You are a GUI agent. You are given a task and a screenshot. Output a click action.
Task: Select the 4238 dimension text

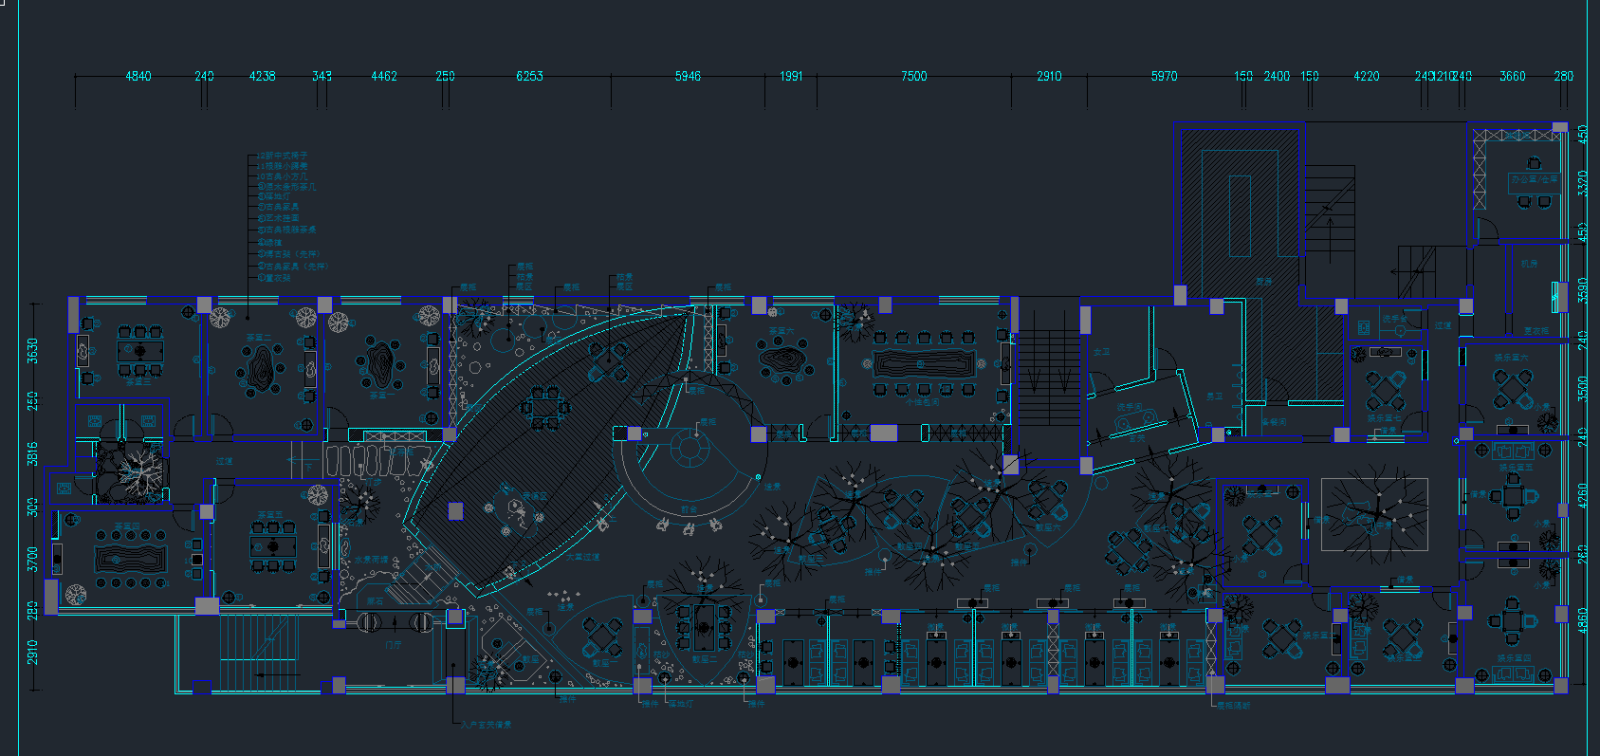[x=262, y=76]
